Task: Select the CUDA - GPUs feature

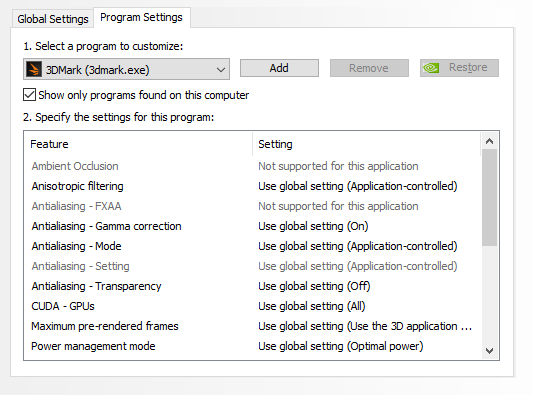Action: tap(63, 306)
